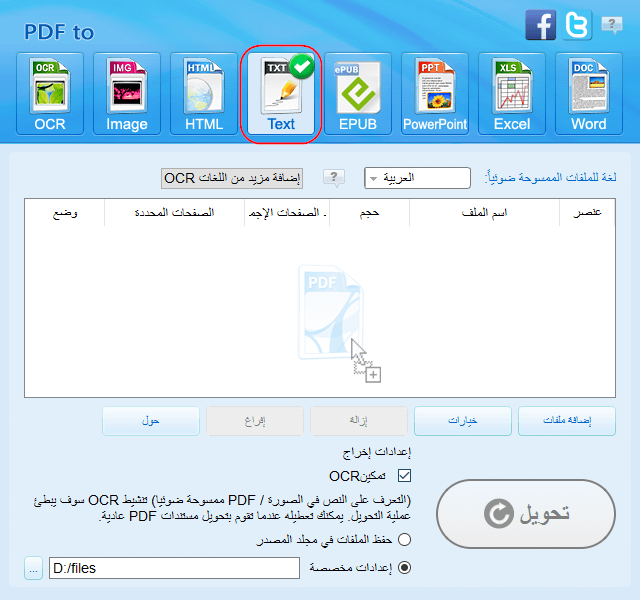Select save files in source folder option
This screenshot has width=640, height=600.
coord(404,540)
